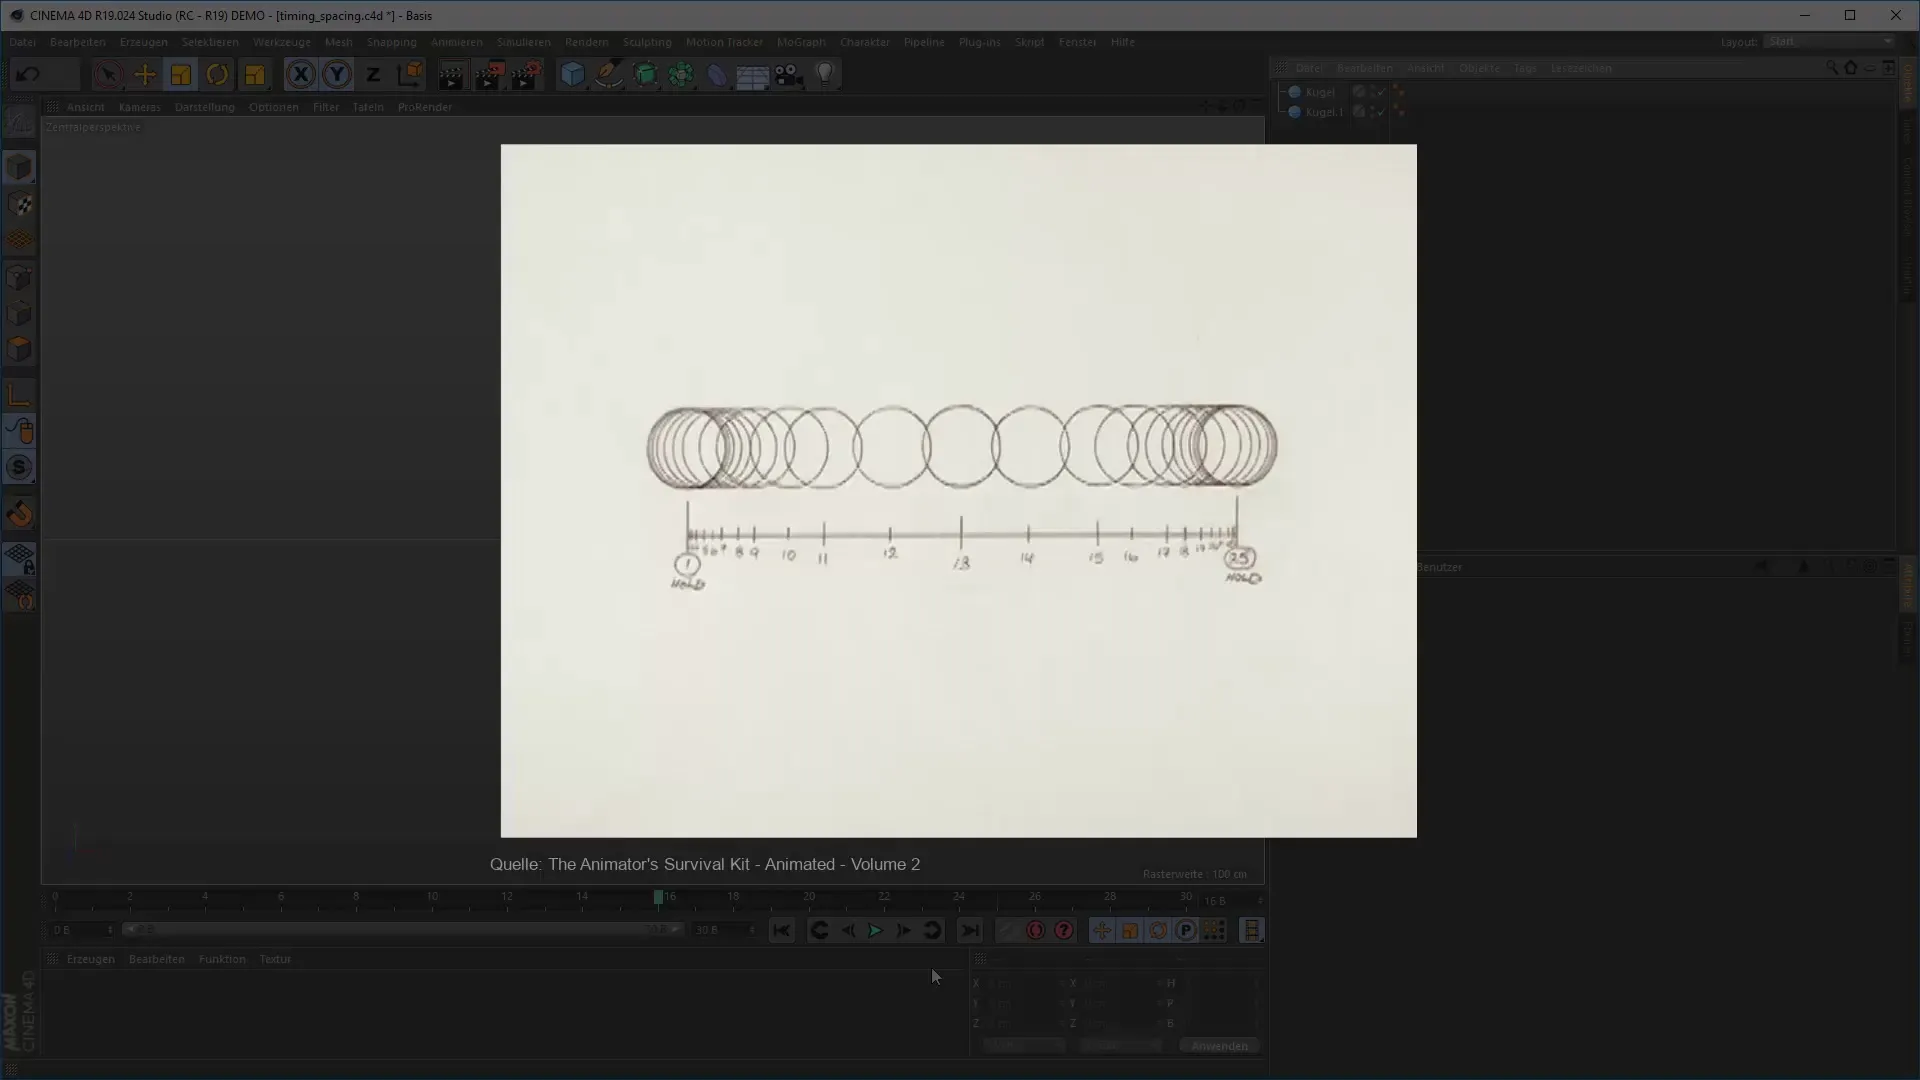
Task: Click the end frame 30 B field
Action: coord(725,930)
